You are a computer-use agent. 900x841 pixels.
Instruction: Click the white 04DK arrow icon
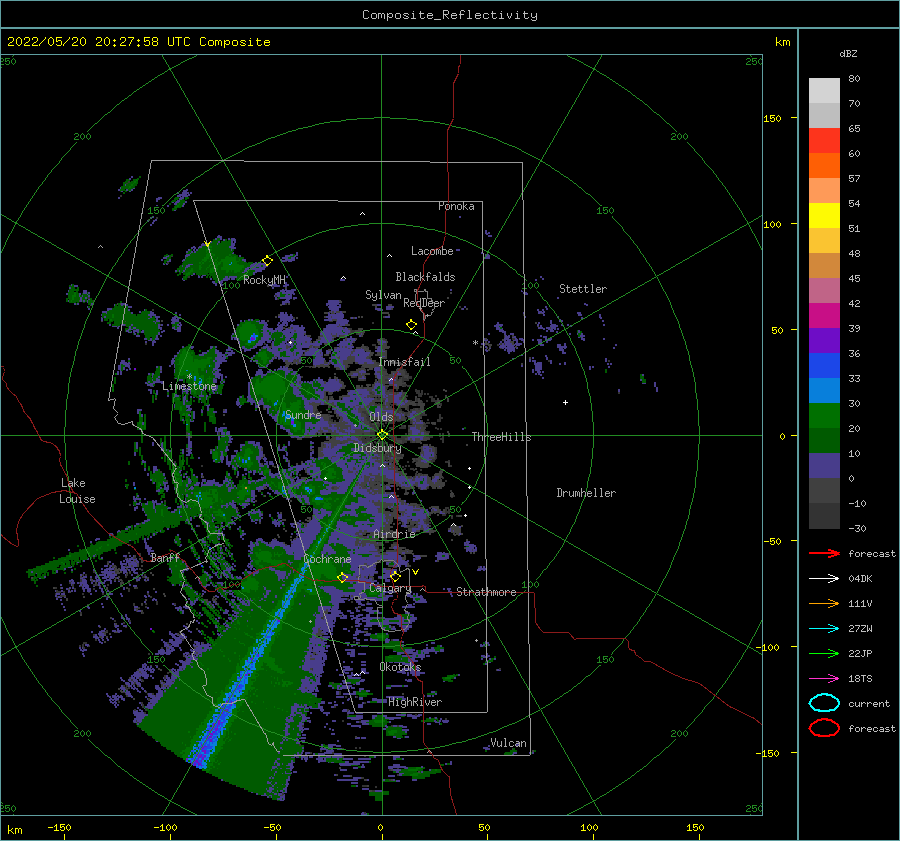pyautogui.click(x=824, y=578)
